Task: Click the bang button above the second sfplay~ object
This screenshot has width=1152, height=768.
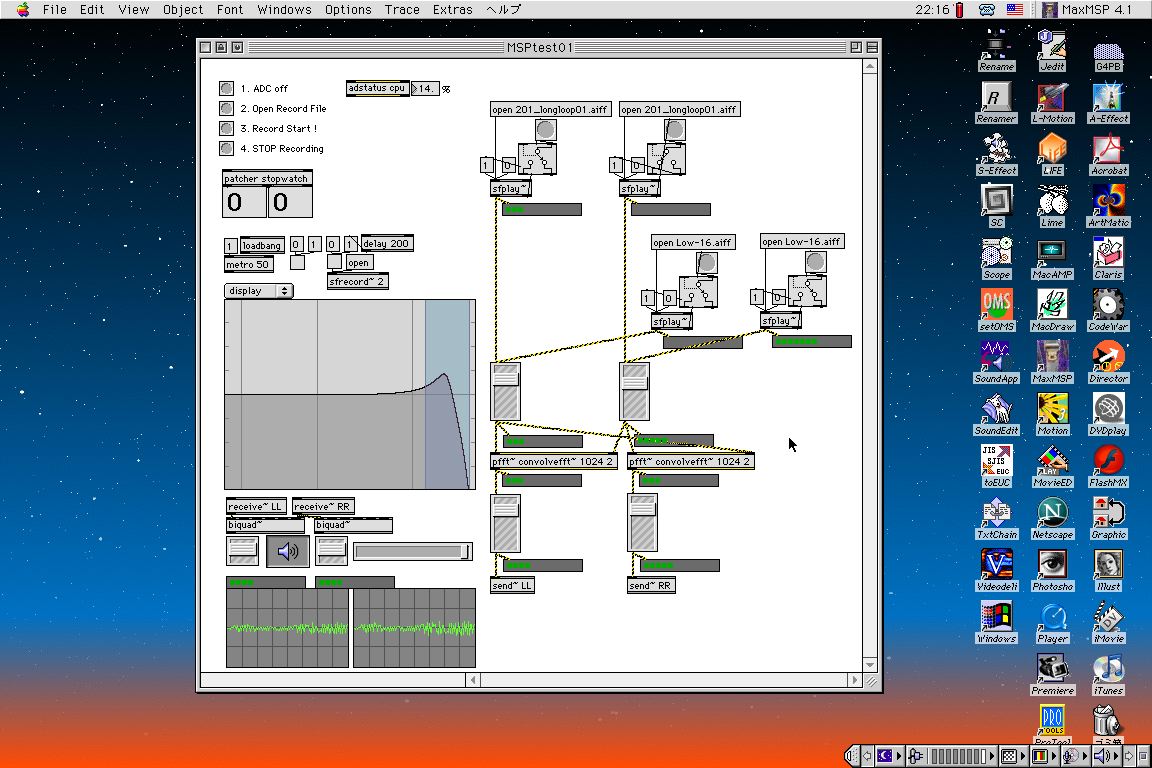Action: [x=675, y=130]
